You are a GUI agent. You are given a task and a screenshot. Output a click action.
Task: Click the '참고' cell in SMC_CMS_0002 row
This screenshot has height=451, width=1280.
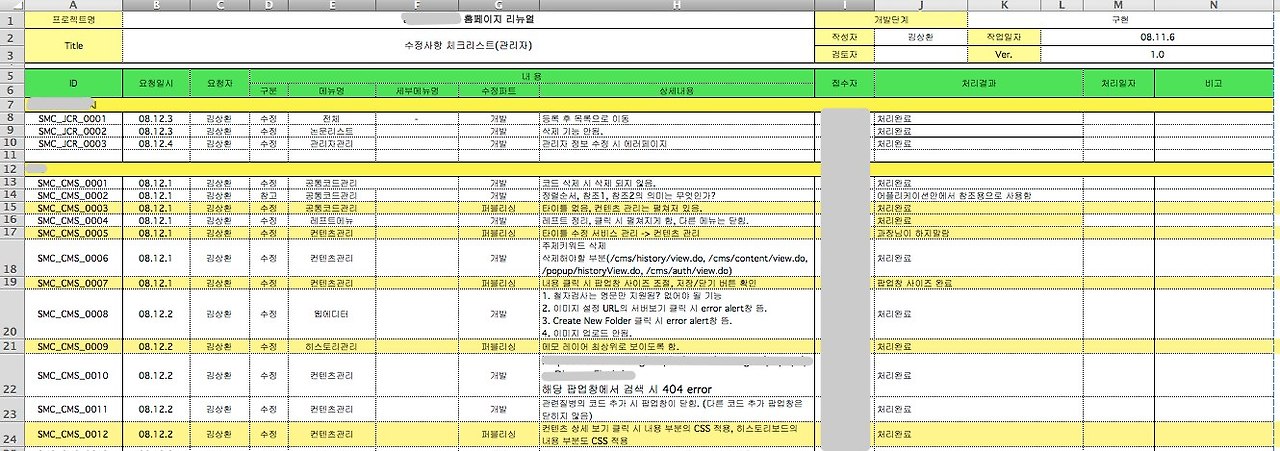coord(268,195)
